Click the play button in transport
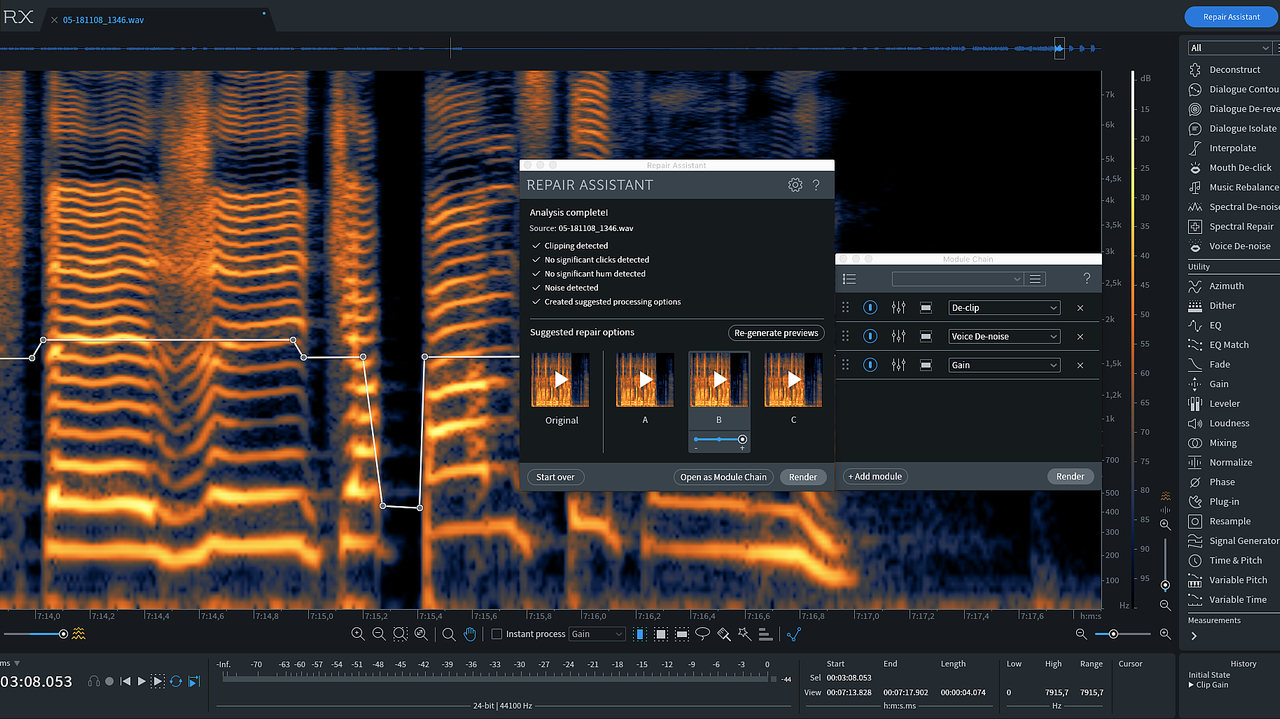1280x719 pixels. [x=142, y=682]
